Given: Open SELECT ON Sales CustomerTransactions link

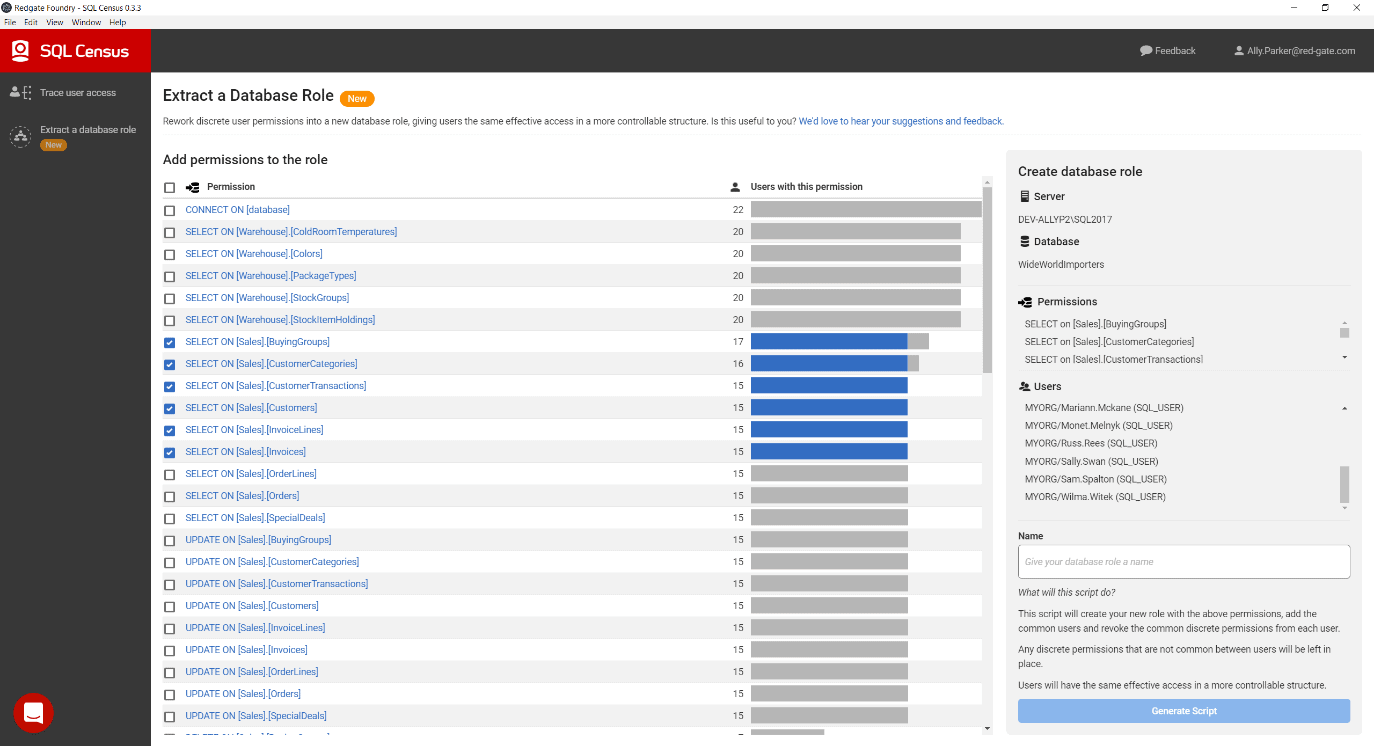Looking at the screenshot, I should [276, 386].
